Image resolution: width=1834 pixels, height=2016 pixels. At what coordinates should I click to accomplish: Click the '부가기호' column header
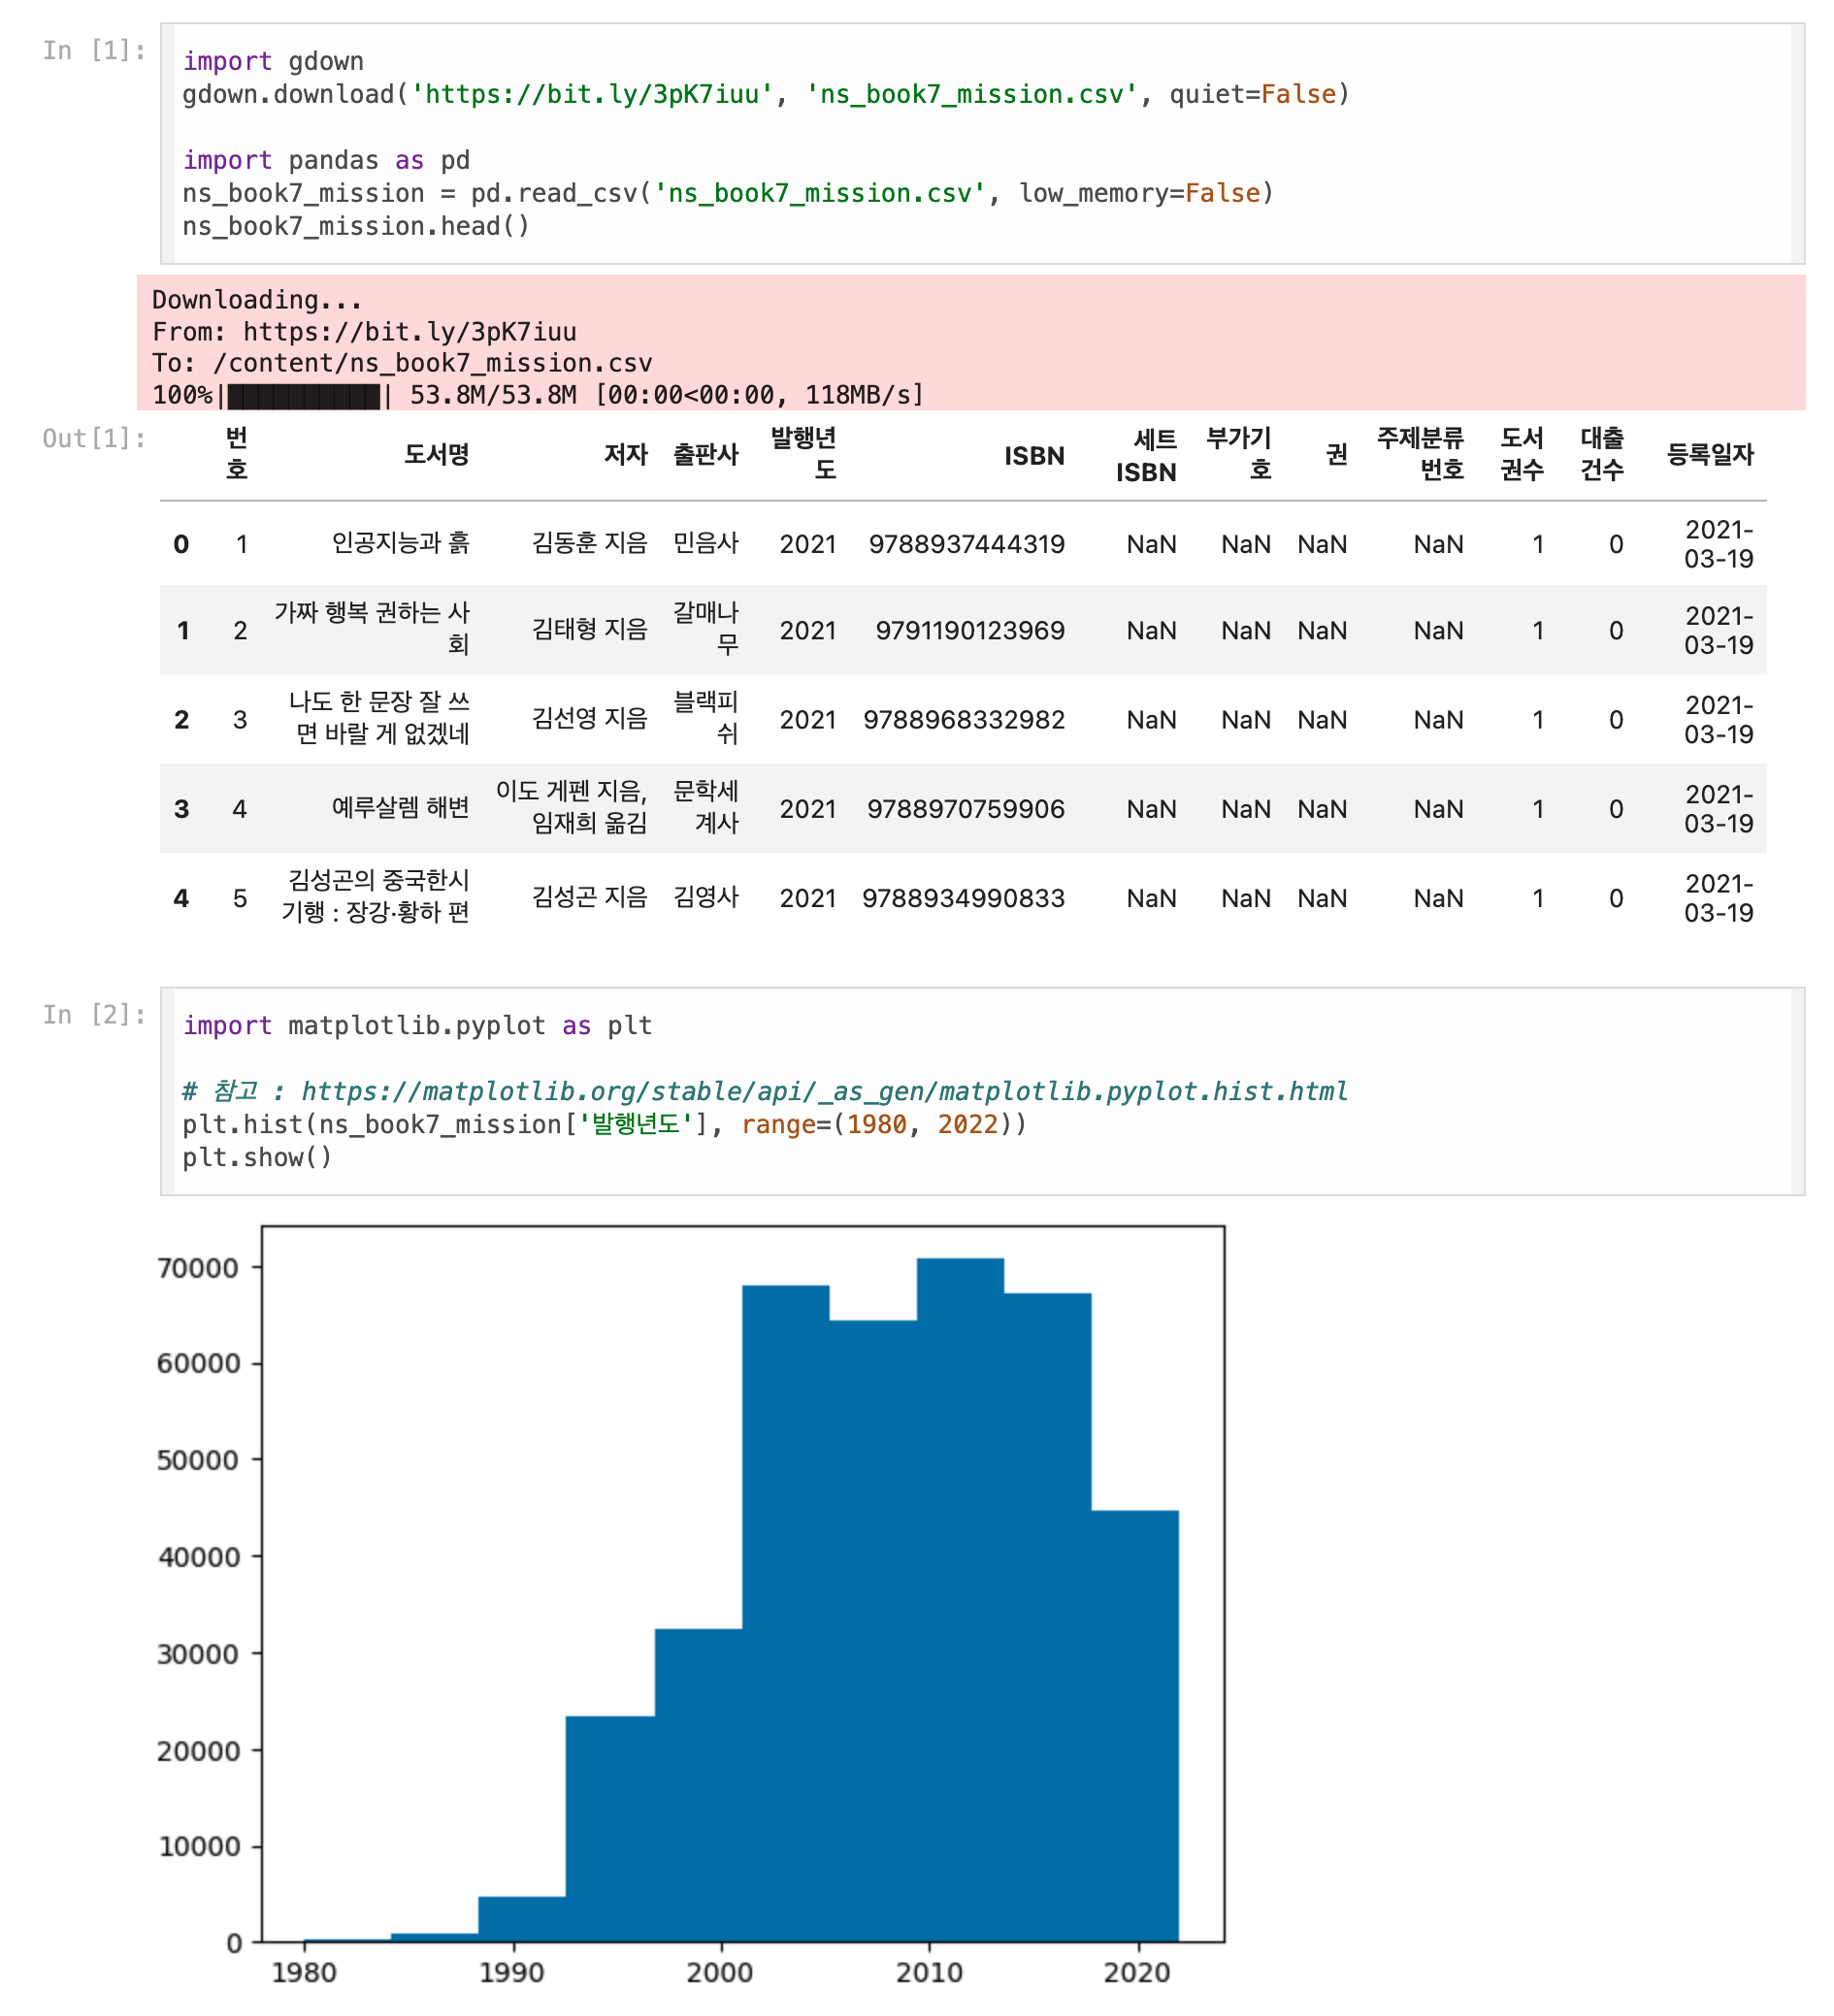1238,453
